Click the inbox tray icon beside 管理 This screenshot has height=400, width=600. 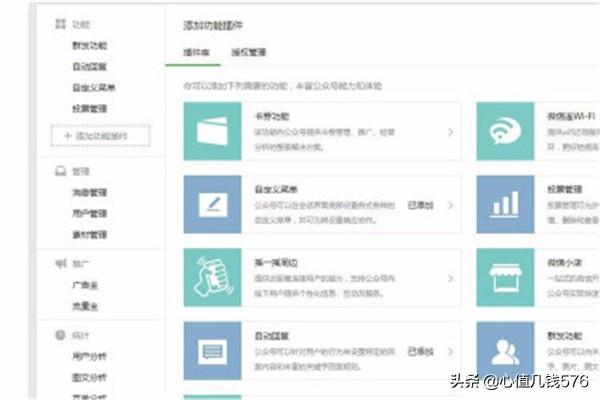pyautogui.click(x=60, y=171)
